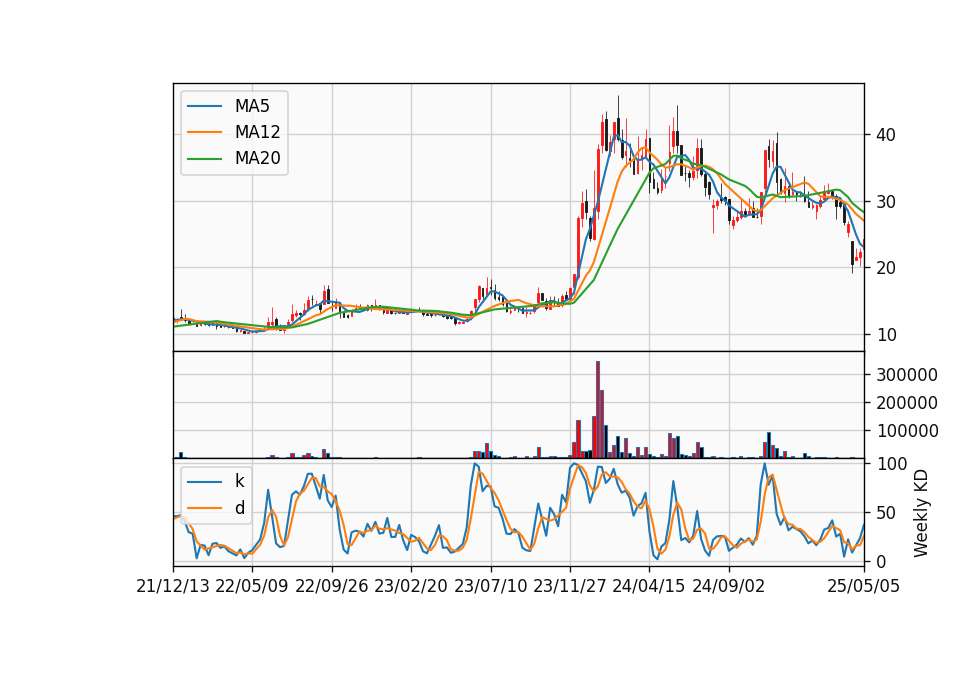Image resolution: width=960 pixels, height=690 pixels.
Task: Click the MA20 legend label
Action: (257, 159)
